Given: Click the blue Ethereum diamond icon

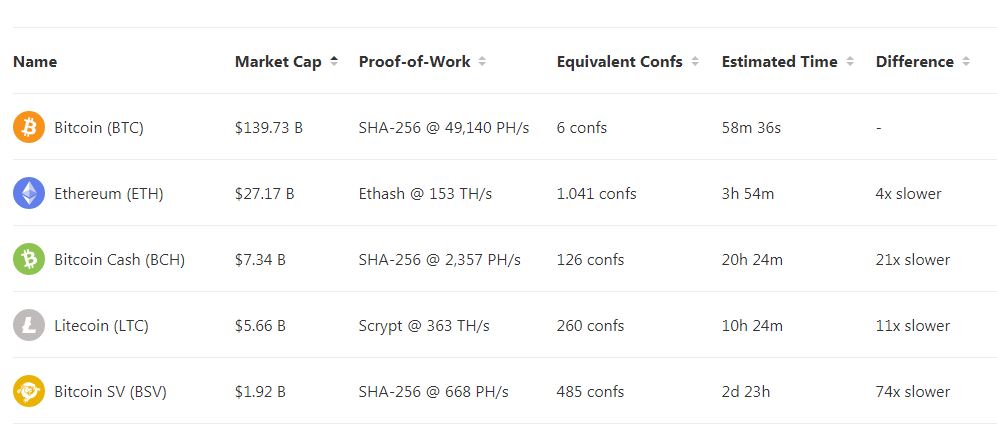Looking at the screenshot, I should (29, 193).
